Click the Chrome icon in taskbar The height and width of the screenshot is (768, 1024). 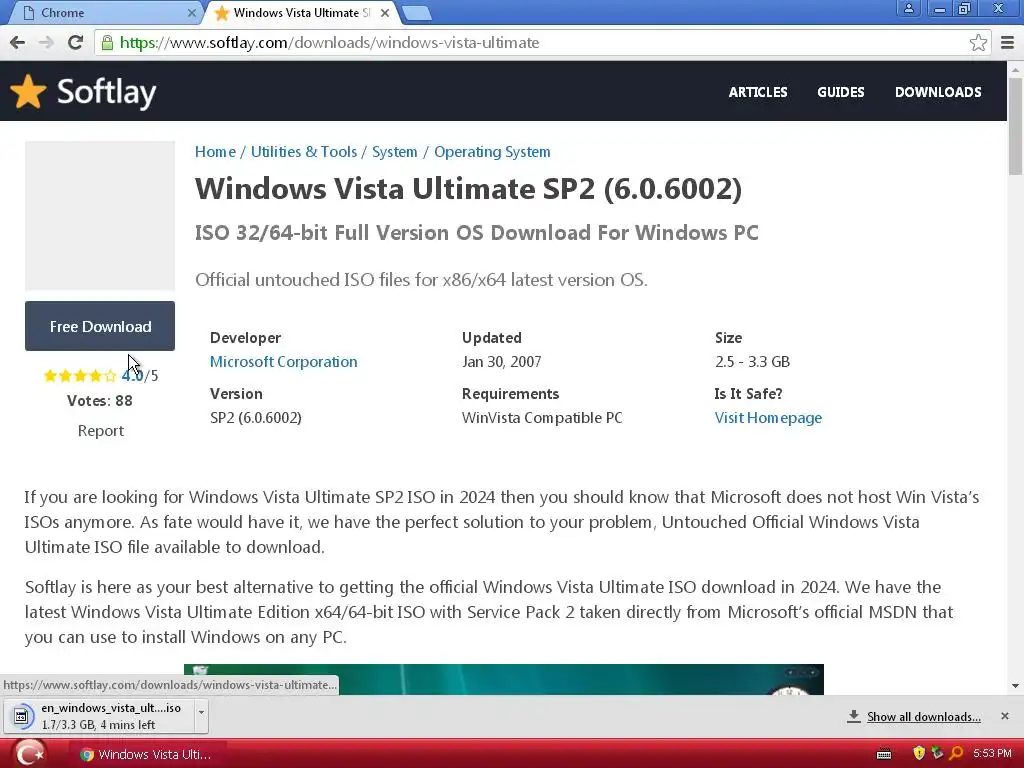86,754
